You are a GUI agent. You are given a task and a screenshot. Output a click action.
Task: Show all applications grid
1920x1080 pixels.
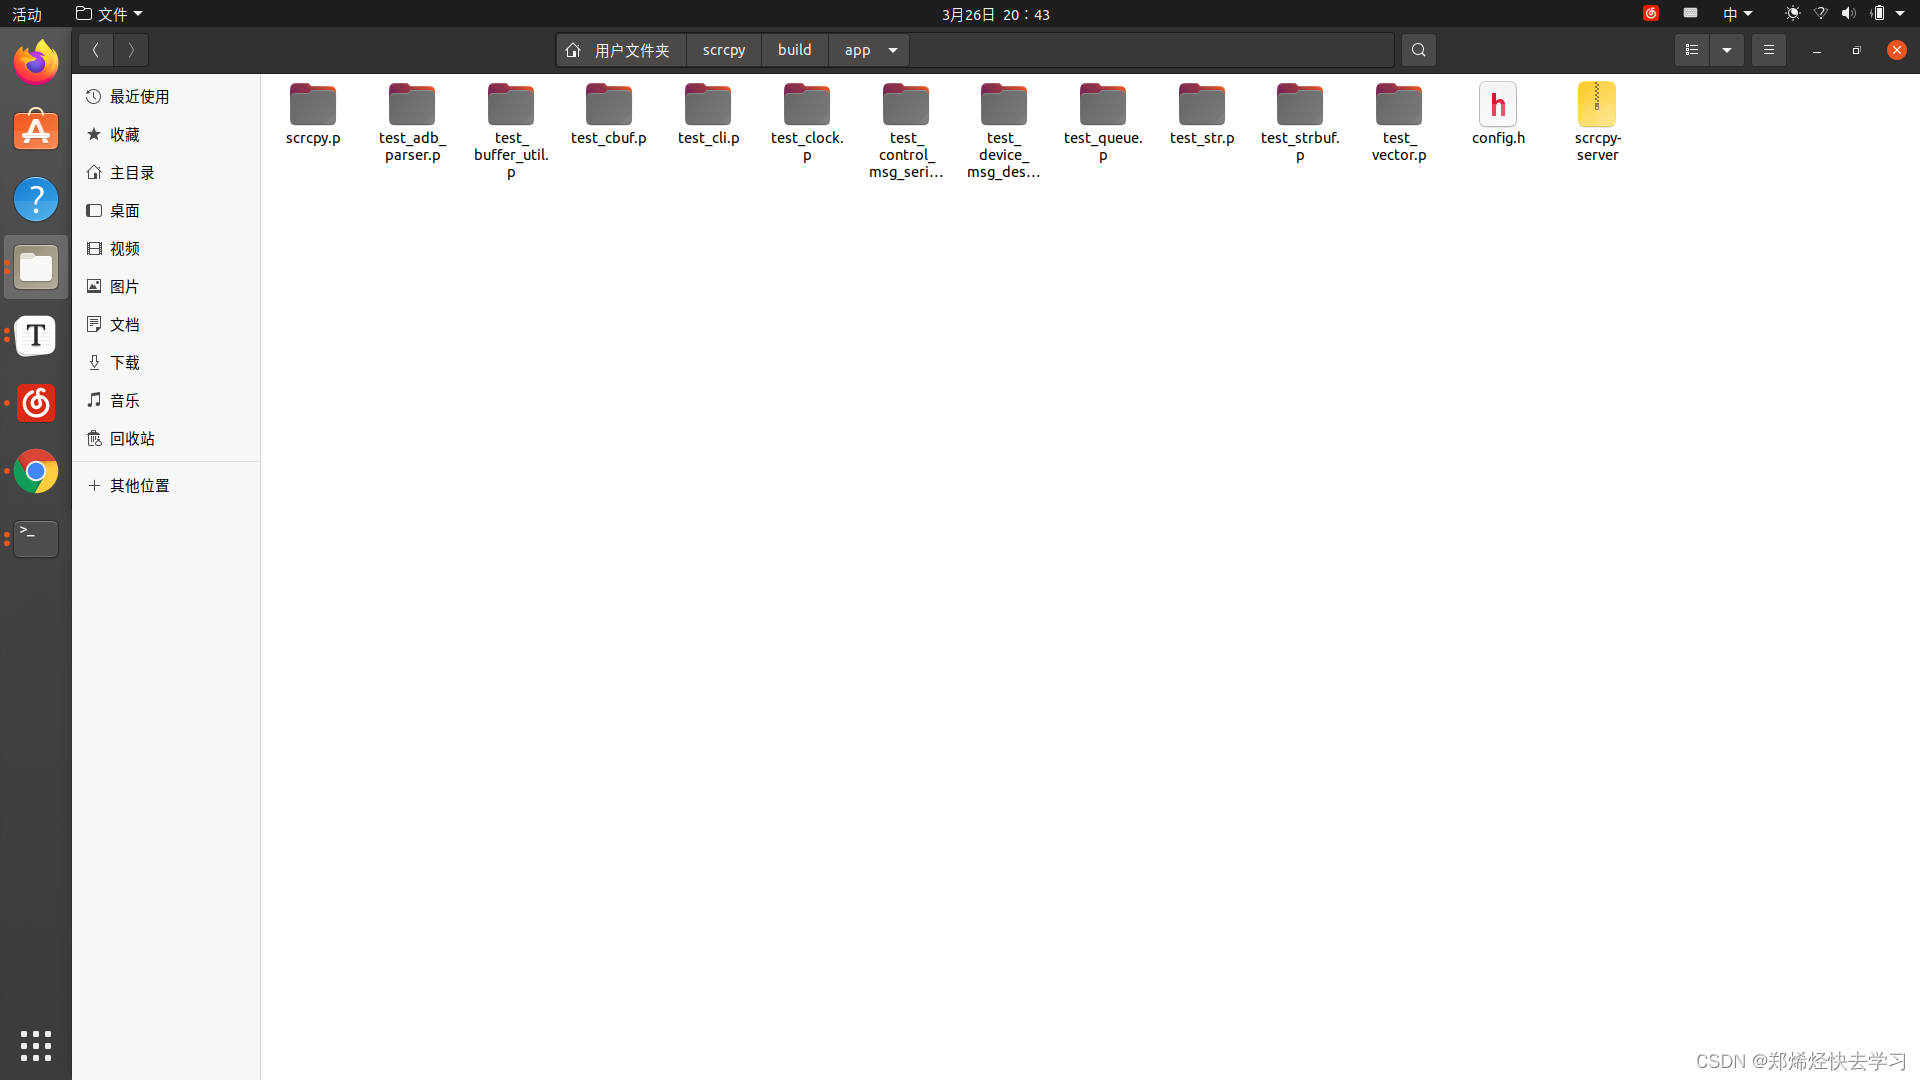click(x=36, y=1045)
